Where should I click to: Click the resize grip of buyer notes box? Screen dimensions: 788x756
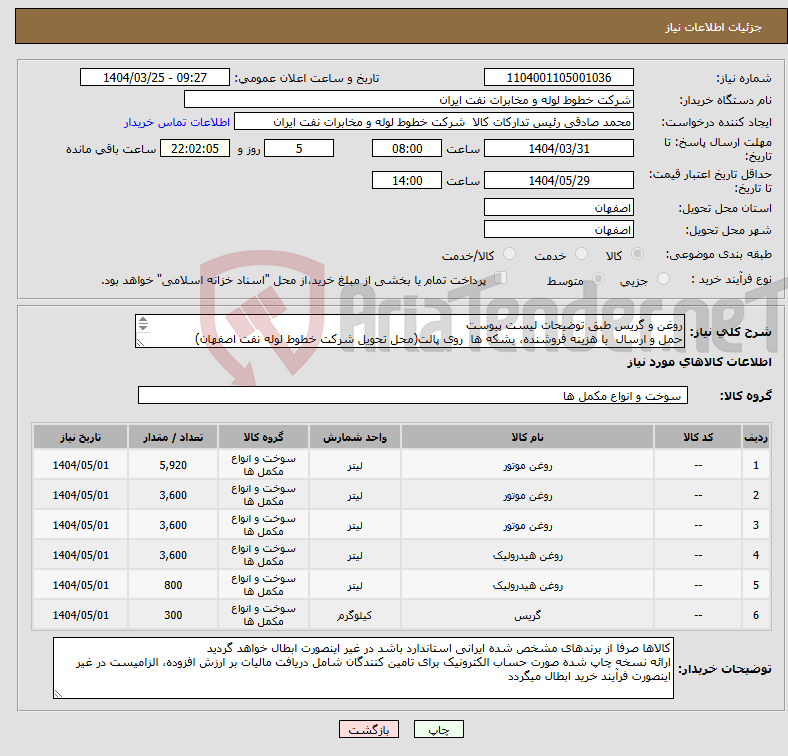(58, 694)
